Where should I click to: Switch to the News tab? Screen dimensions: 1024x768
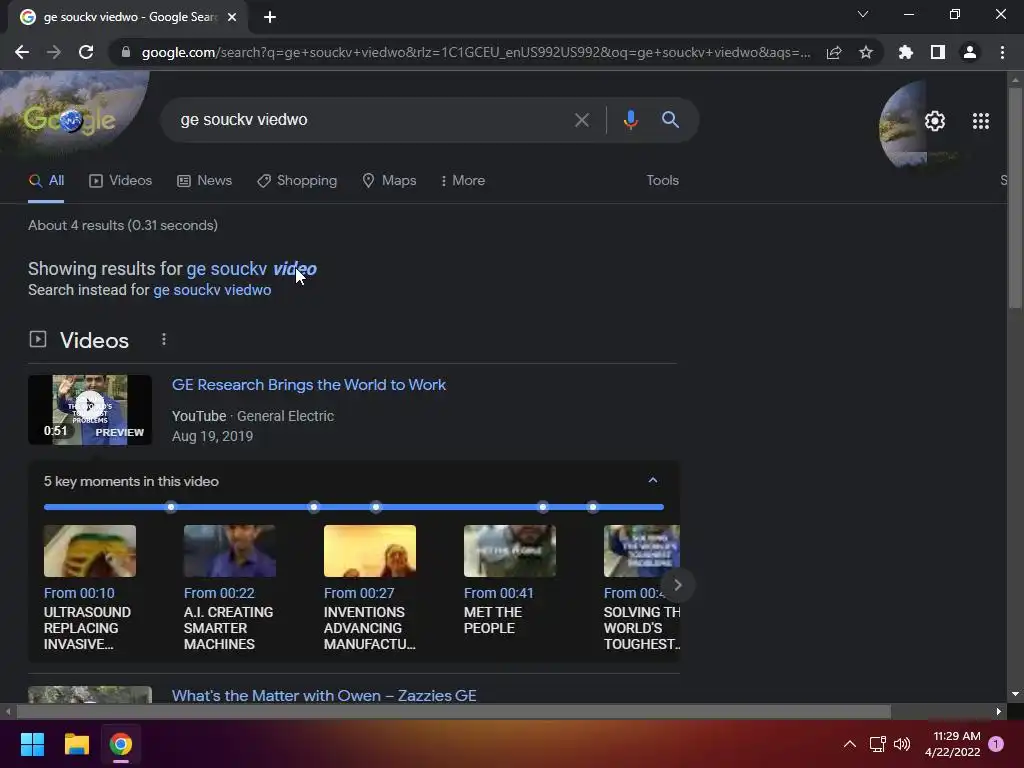[204, 180]
